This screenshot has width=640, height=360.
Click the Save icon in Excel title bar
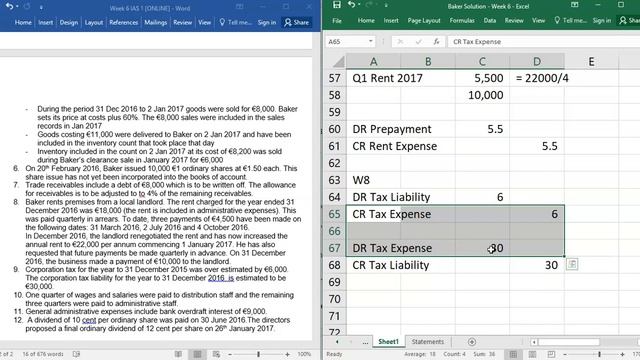pos(337,5)
